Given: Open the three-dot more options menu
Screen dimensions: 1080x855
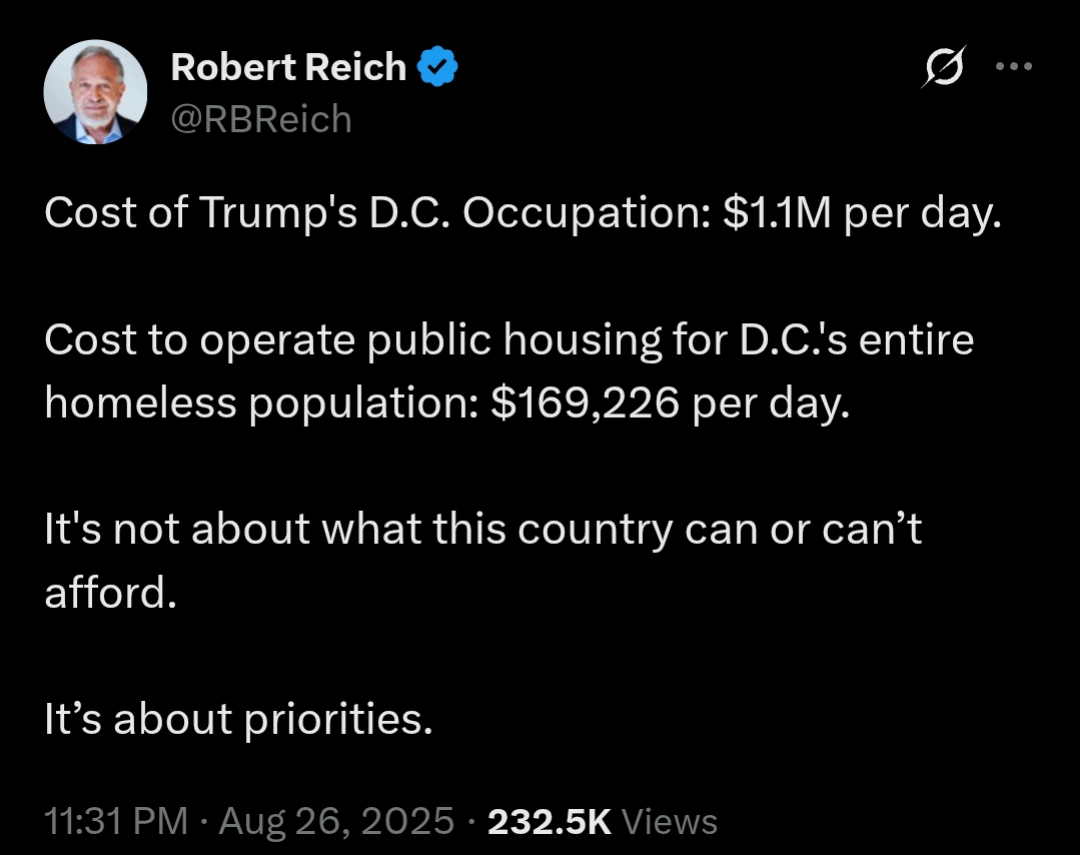Looking at the screenshot, I should (1014, 66).
